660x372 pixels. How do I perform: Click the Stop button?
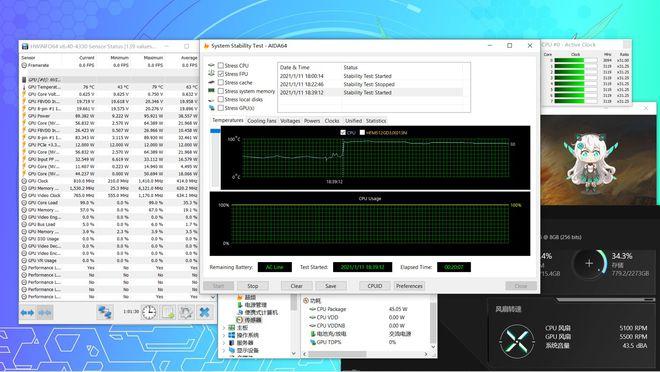click(253, 286)
